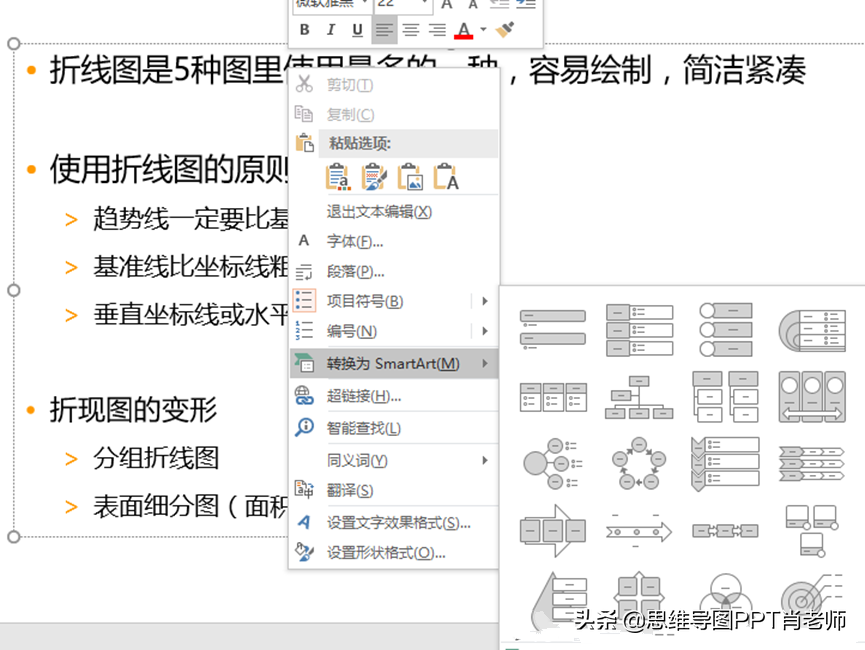This screenshot has width=865, height=650.
Task: Click the translate icon beside 翻译
Action: click(x=304, y=489)
